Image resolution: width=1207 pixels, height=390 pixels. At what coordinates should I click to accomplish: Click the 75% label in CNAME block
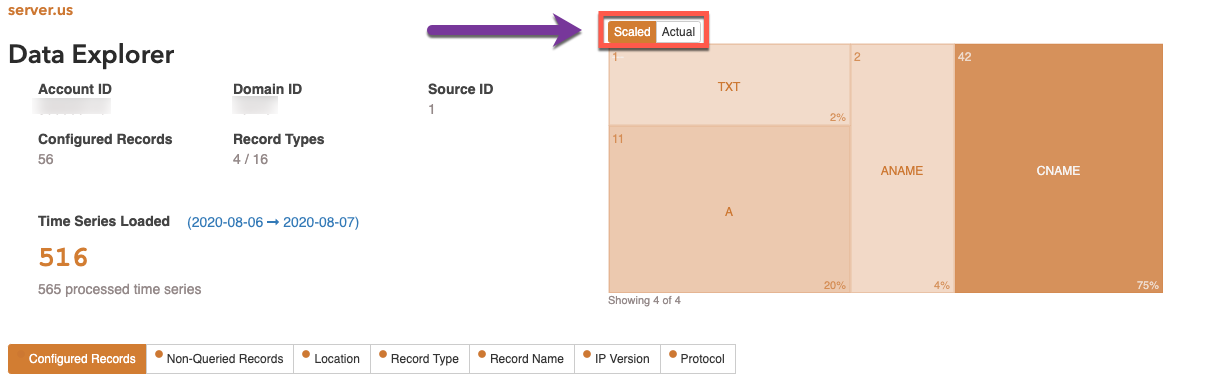pos(1147,285)
